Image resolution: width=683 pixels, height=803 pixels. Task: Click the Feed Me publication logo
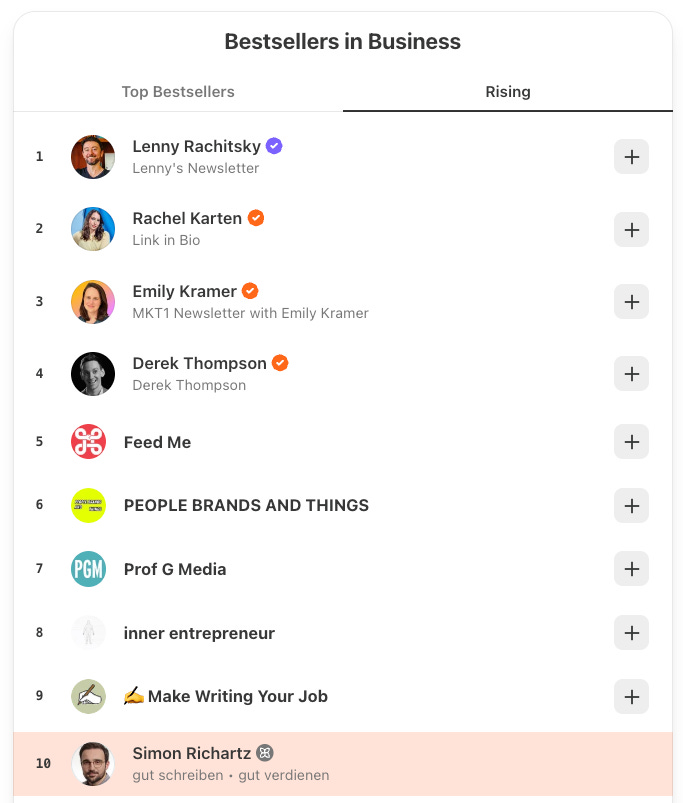point(88,441)
